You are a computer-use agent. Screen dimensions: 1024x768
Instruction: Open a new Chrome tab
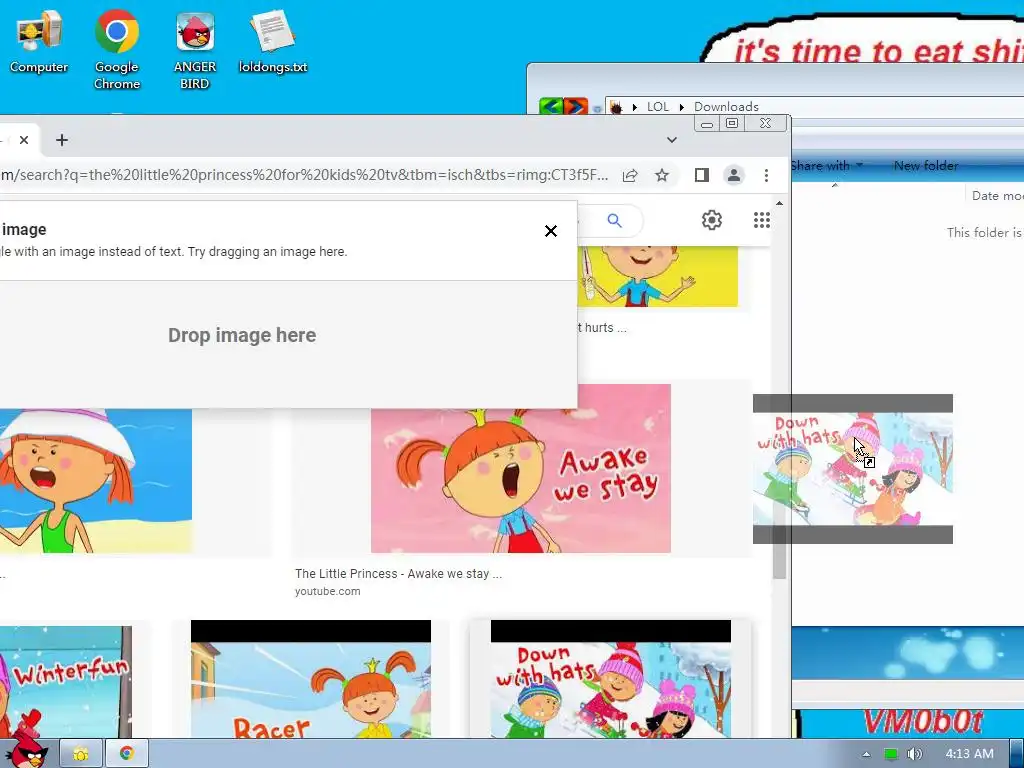[x=62, y=140]
